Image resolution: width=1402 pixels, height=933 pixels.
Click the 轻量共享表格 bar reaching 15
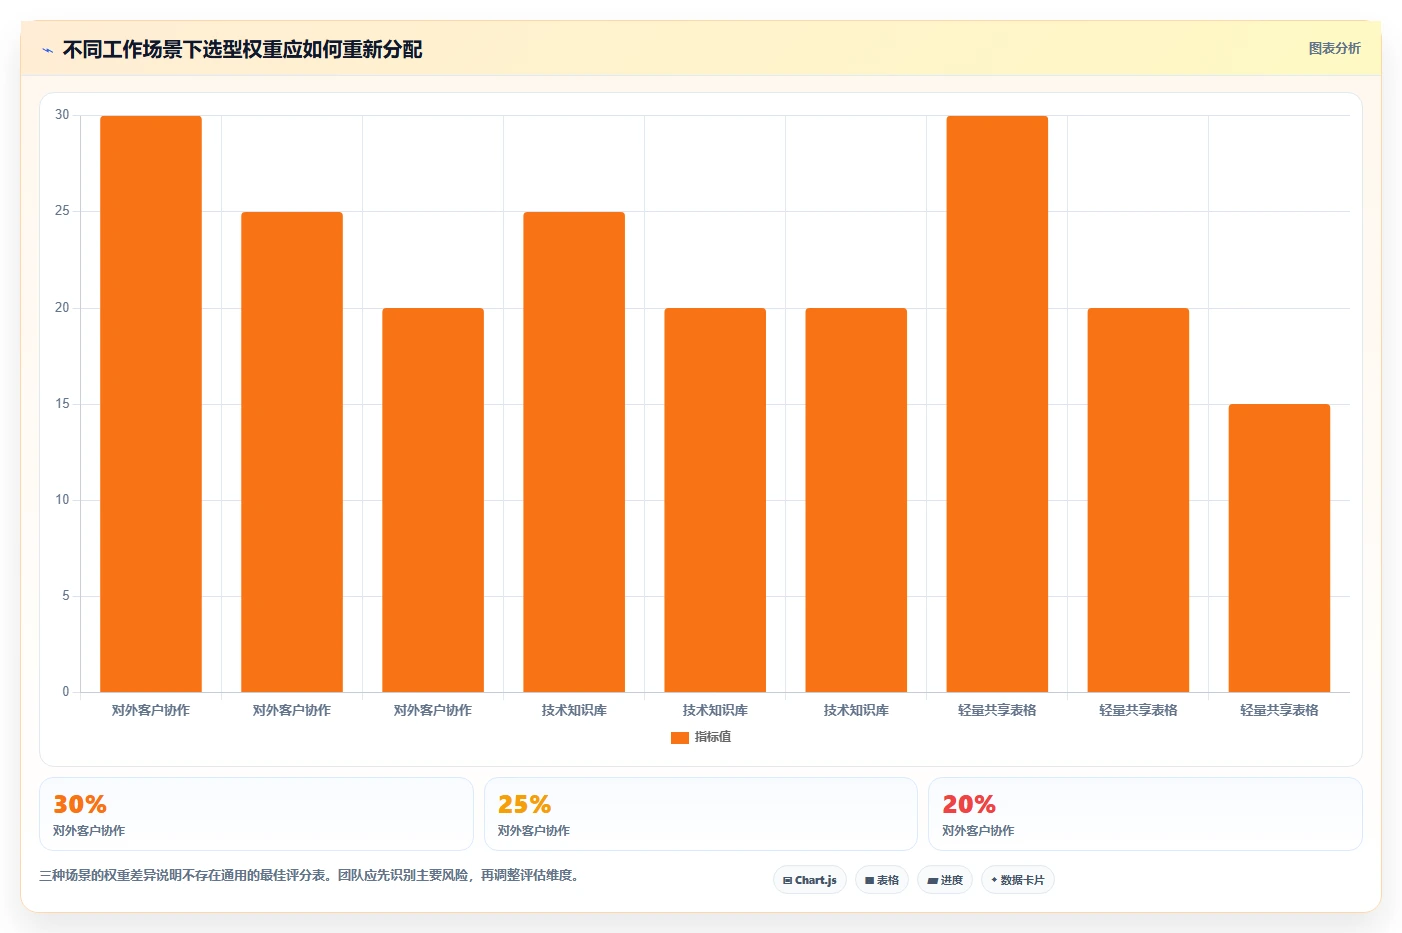1279,548
